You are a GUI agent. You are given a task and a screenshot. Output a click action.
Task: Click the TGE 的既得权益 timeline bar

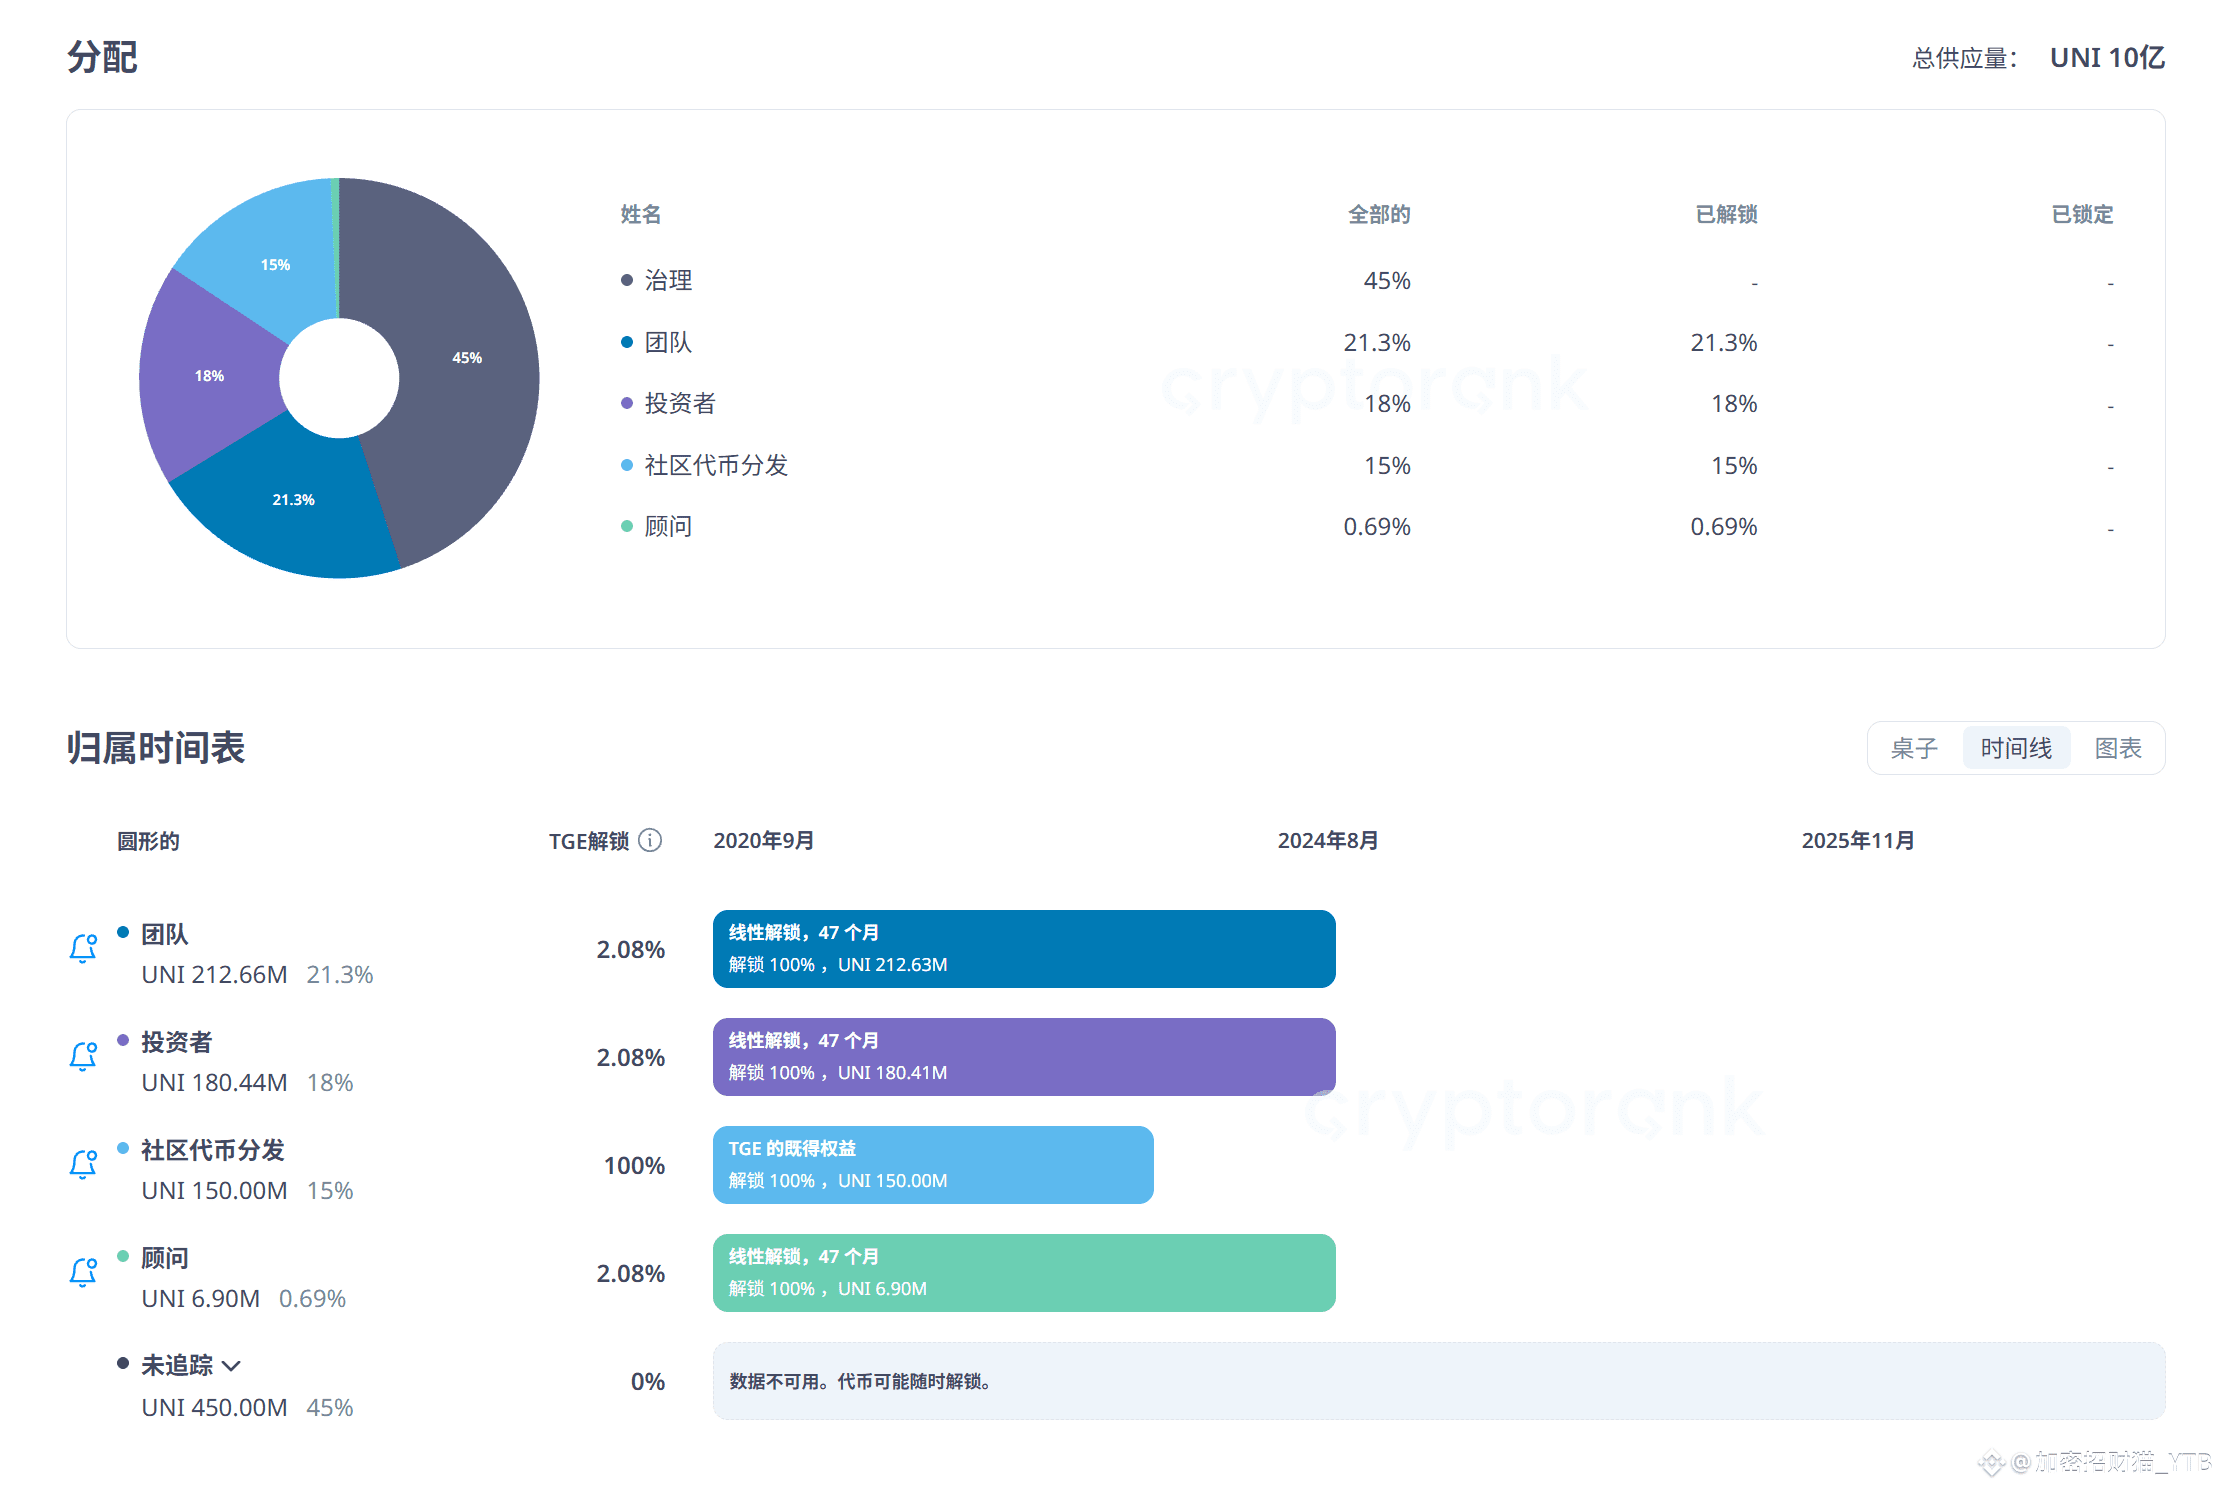932,1165
